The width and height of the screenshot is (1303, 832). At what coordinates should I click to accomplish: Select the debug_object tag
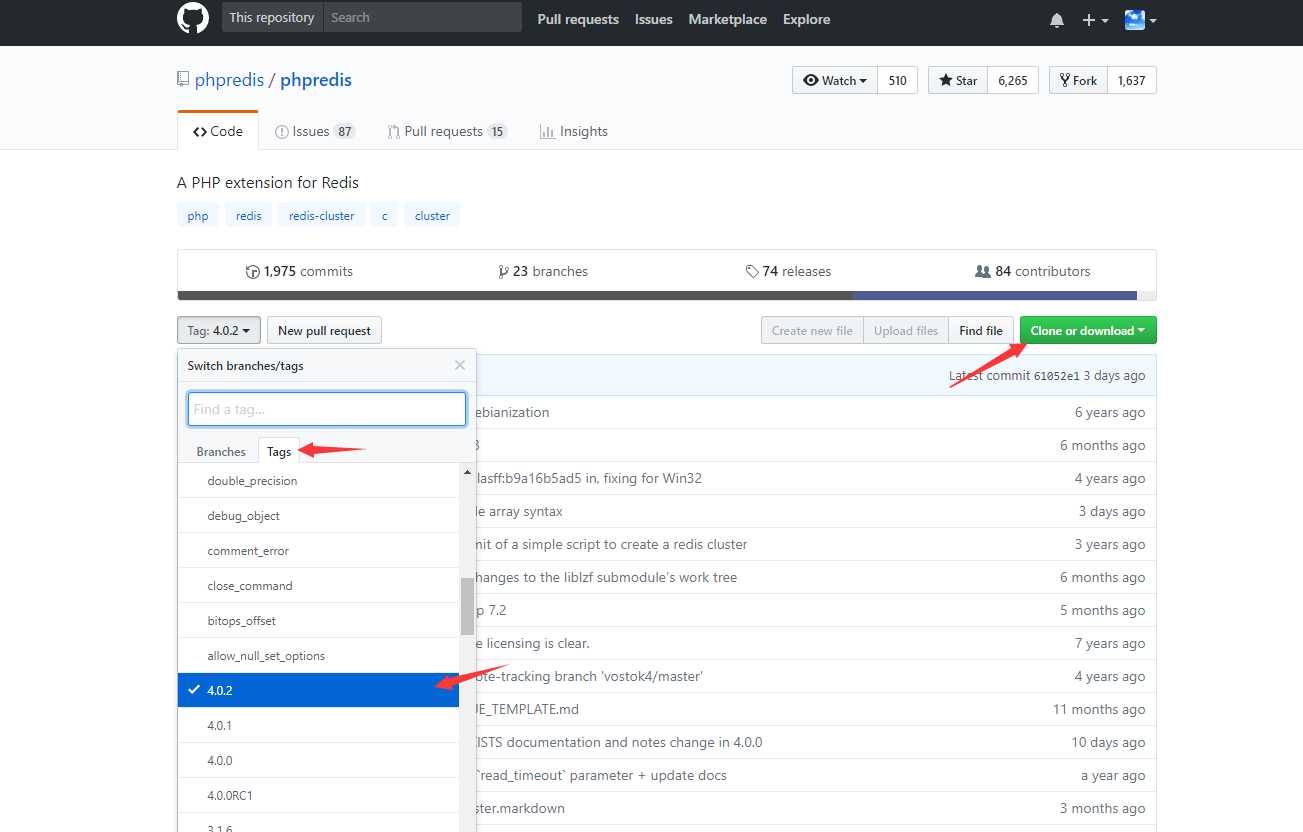[318, 516]
